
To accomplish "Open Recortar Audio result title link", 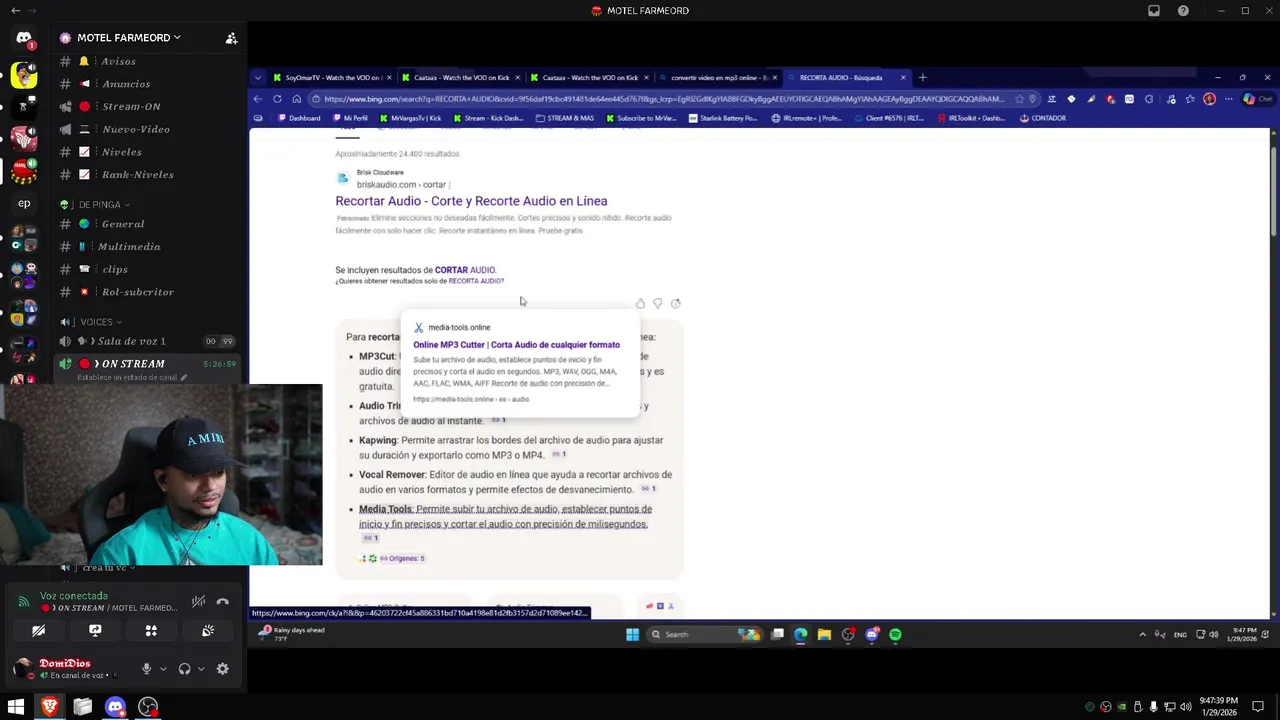I will coord(471,201).
